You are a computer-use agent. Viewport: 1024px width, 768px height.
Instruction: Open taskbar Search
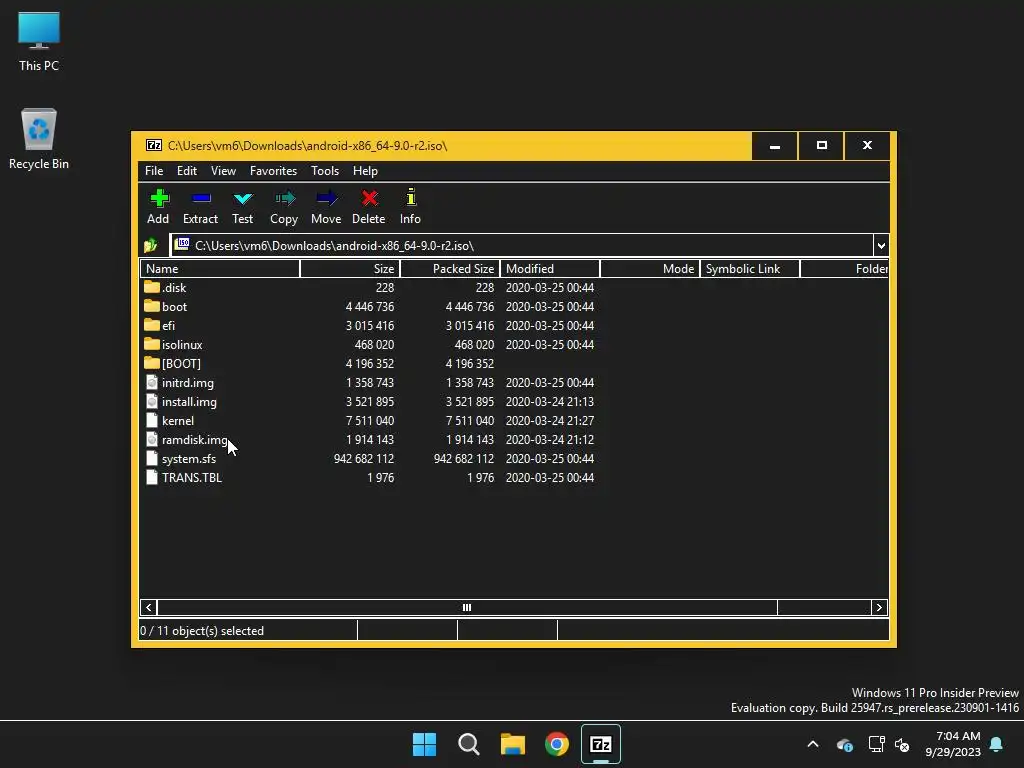tap(469, 744)
